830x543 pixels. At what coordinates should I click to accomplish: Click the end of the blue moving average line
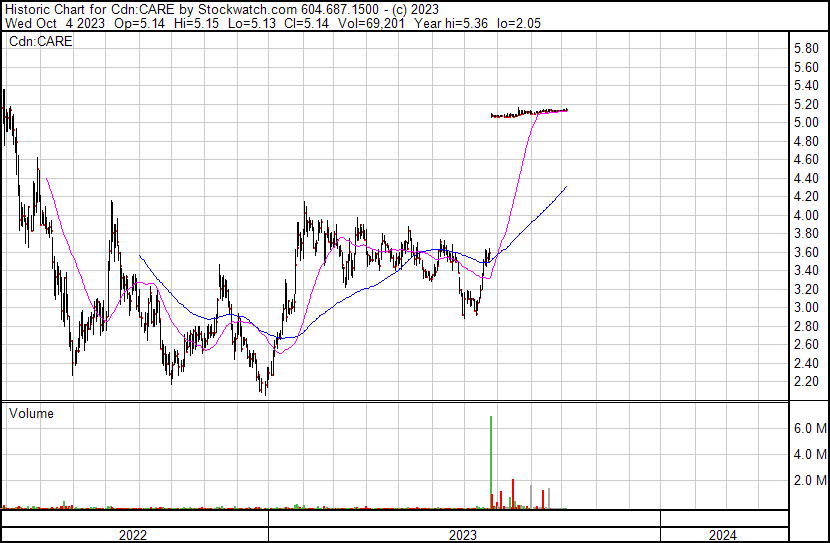[567, 186]
